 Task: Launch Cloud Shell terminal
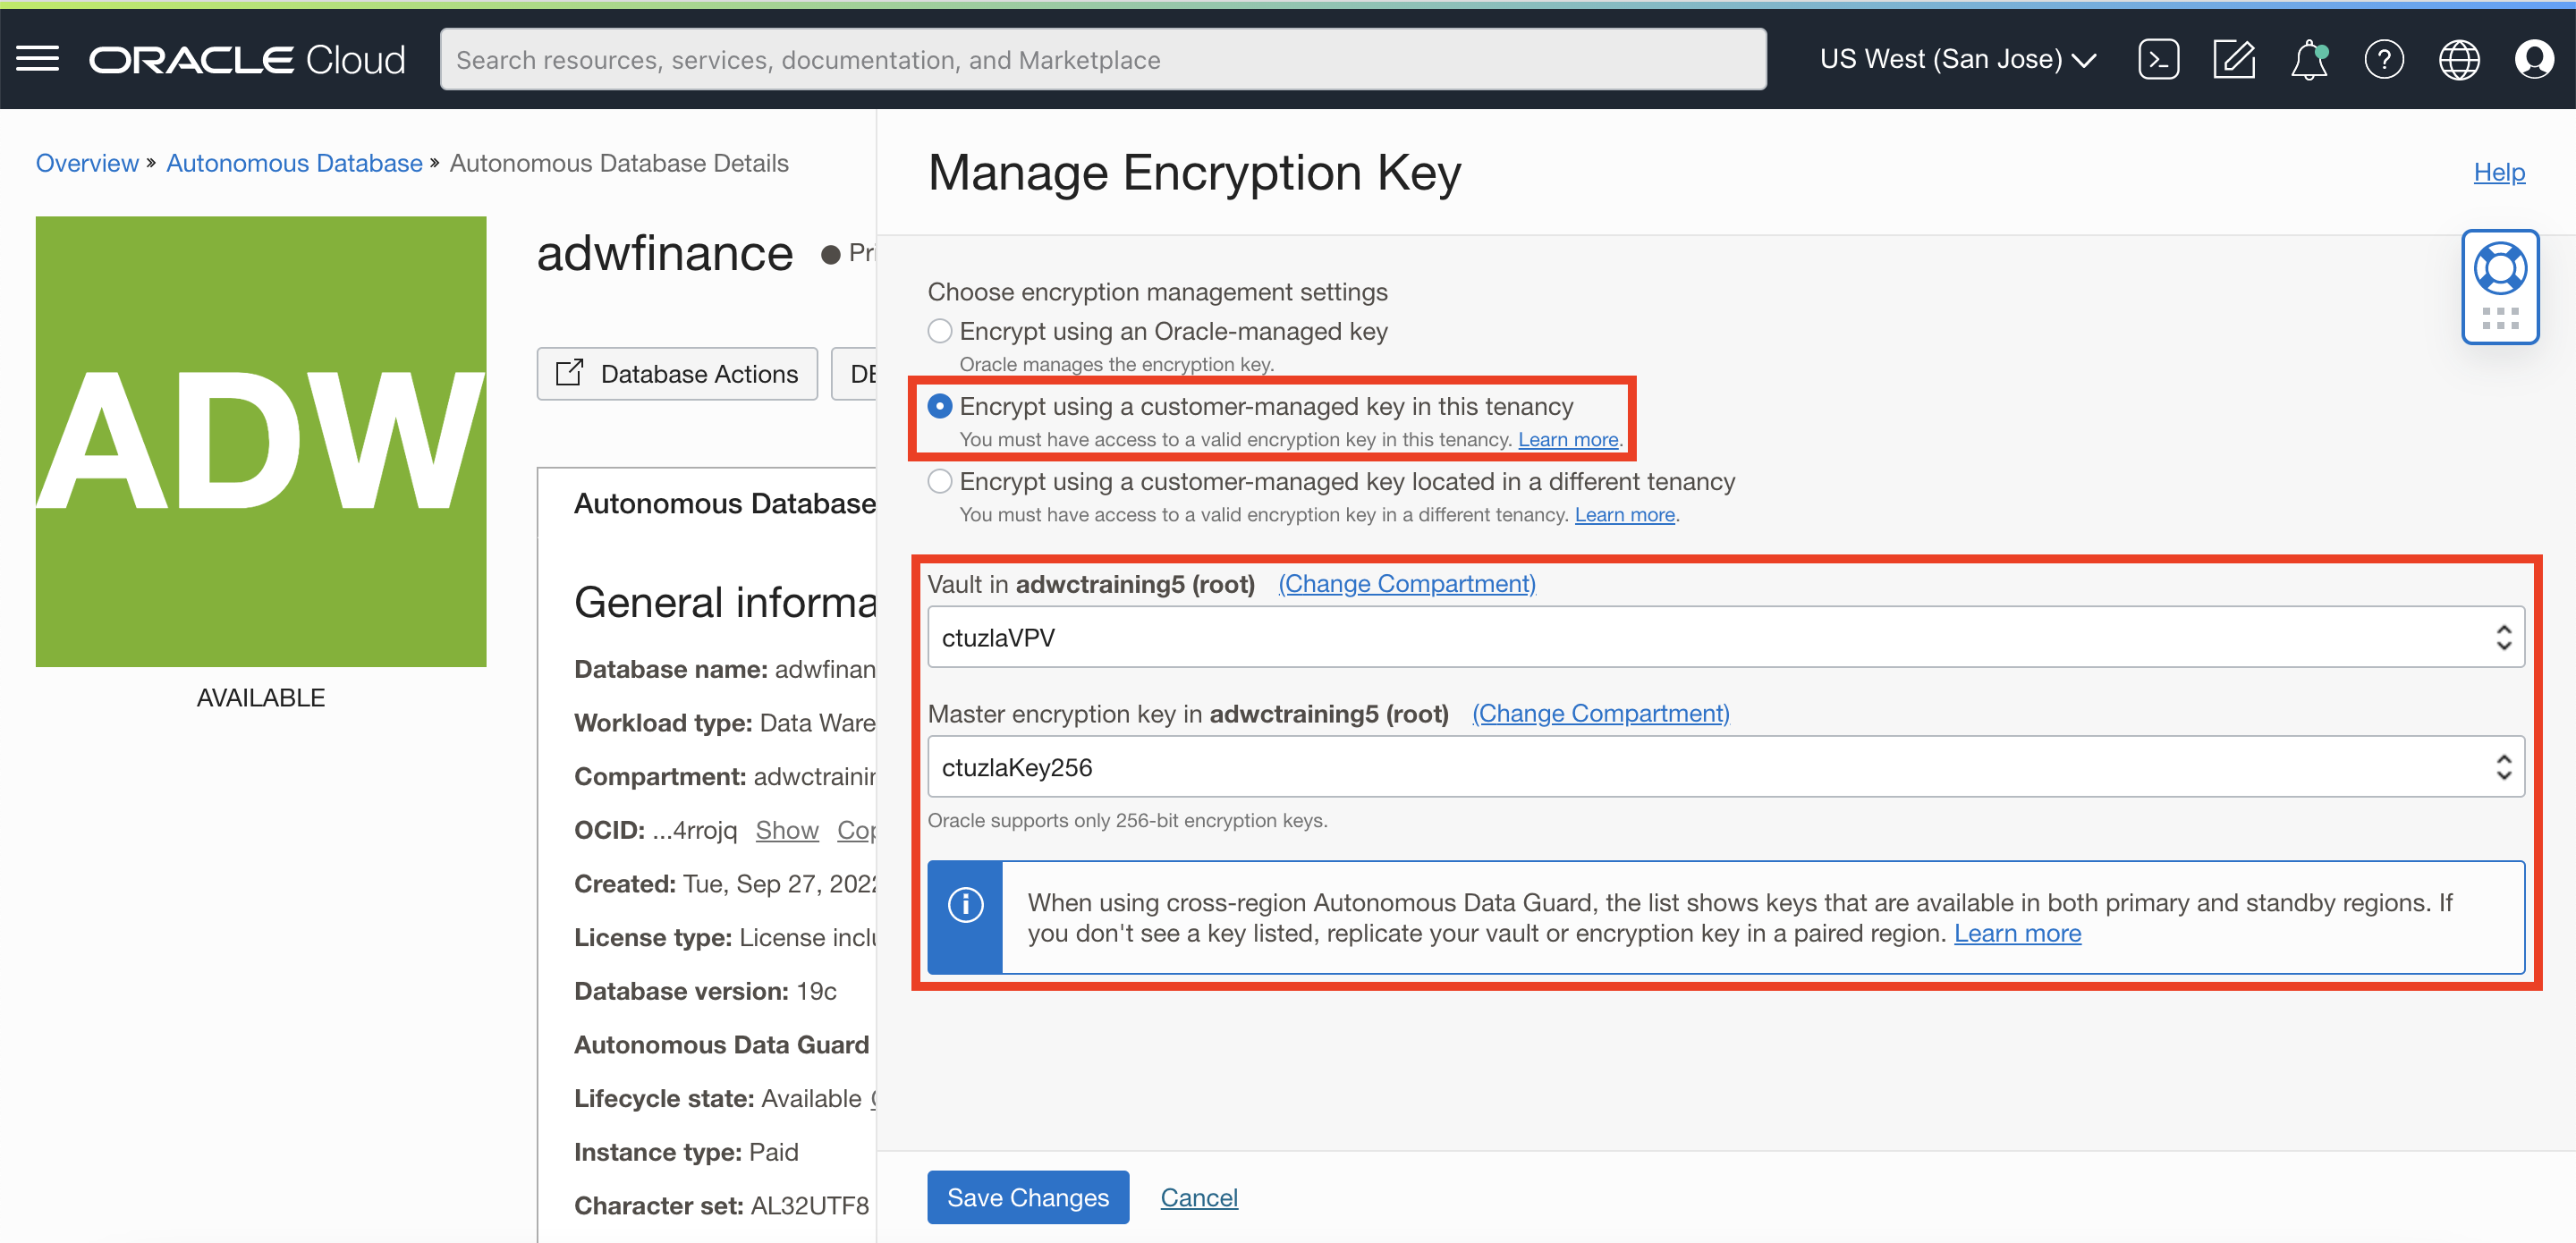2158,59
